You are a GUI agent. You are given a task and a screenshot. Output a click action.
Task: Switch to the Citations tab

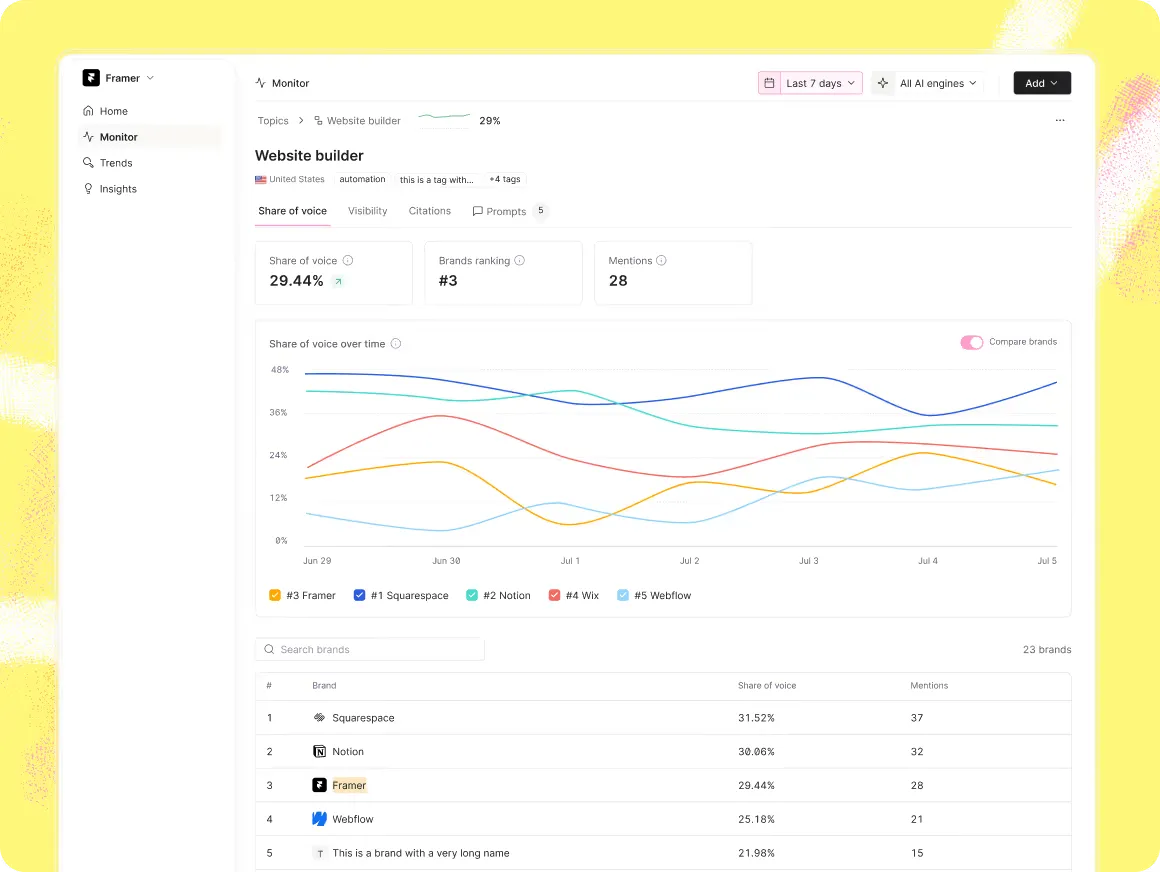click(430, 211)
